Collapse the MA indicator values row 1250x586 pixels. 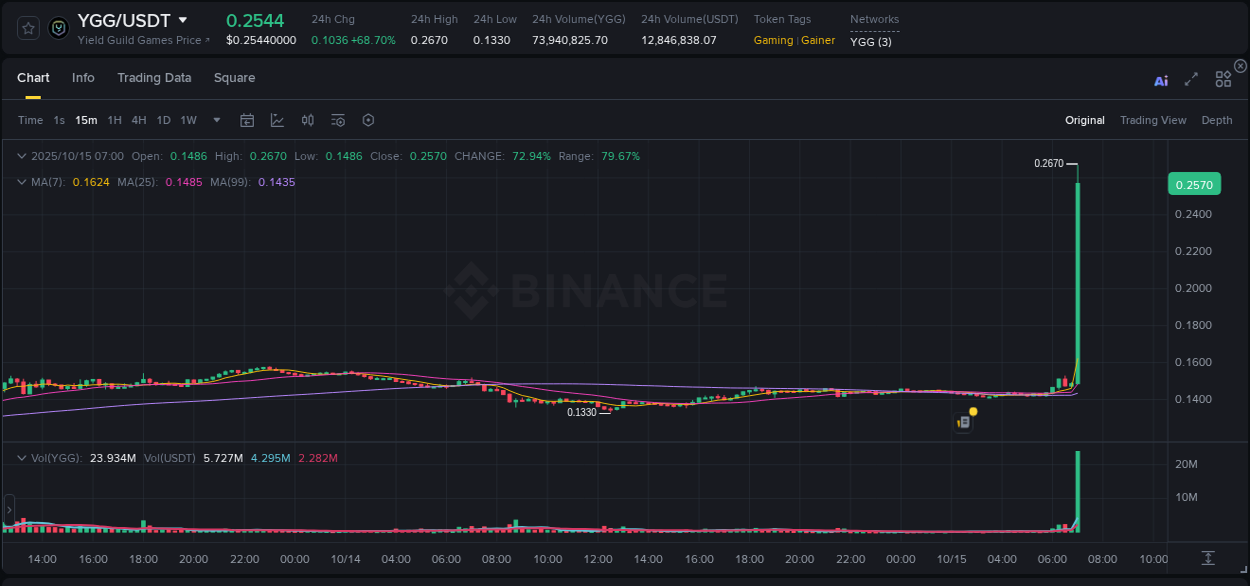tap(21, 182)
